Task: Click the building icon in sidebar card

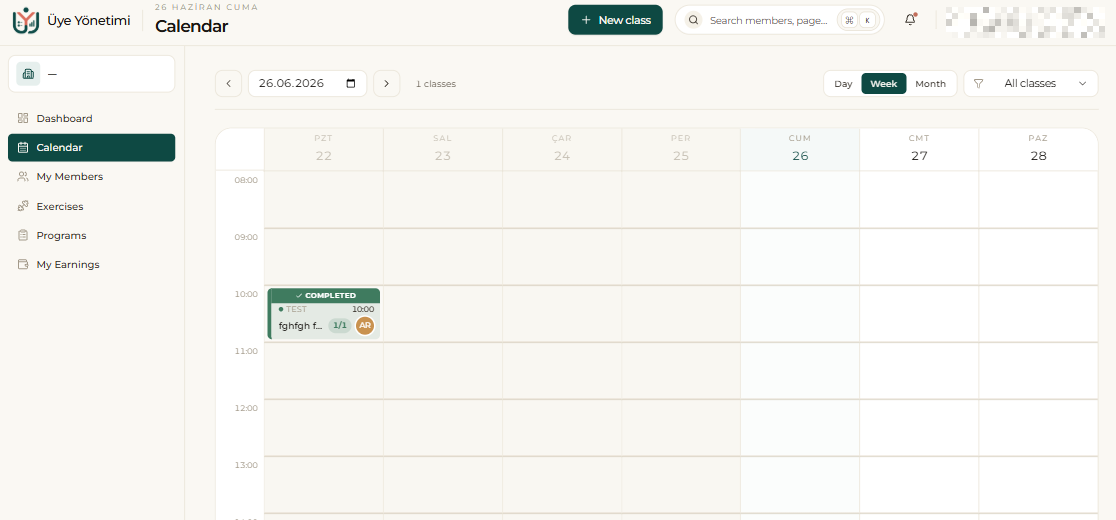Action: click(x=28, y=74)
